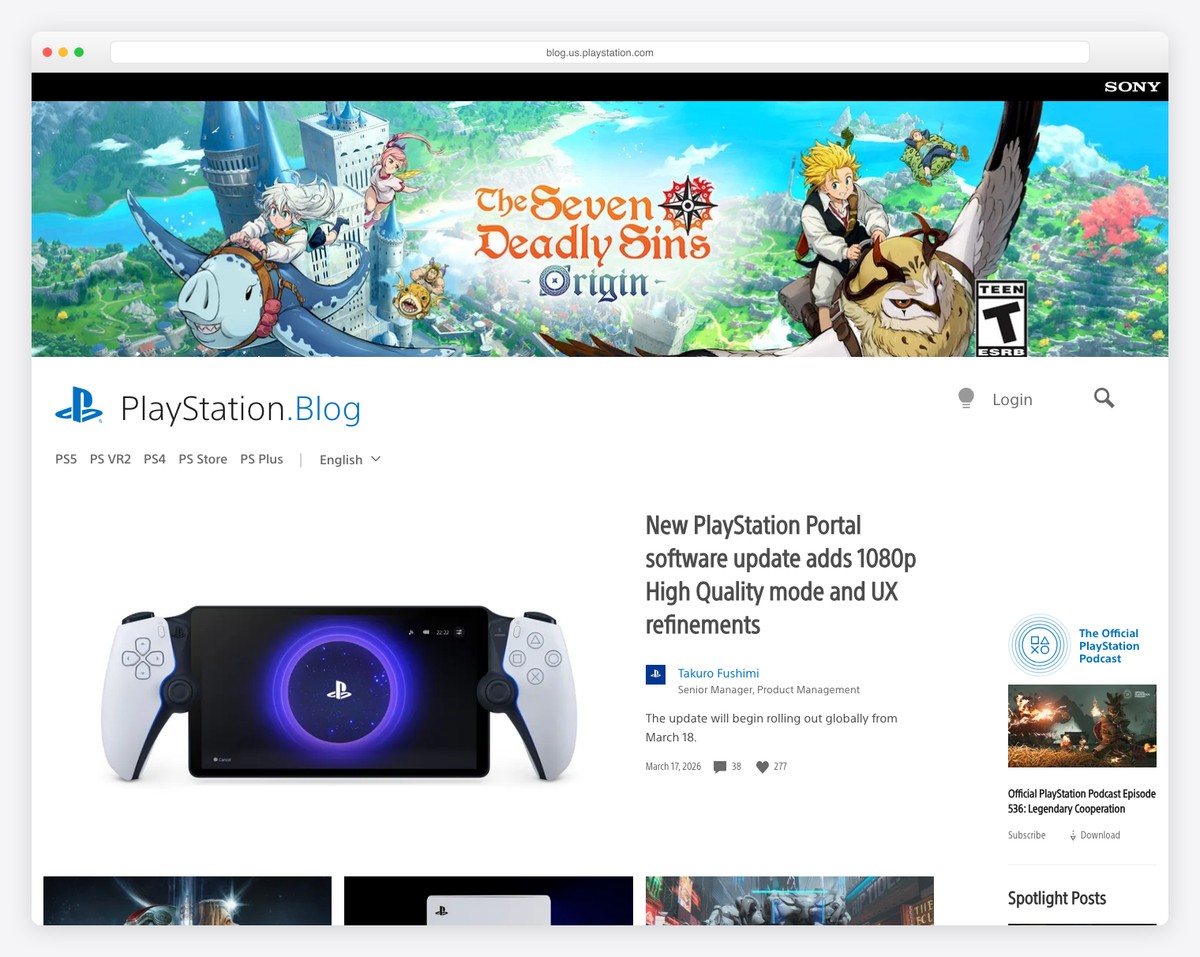The height and width of the screenshot is (957, 1200).
Task: Select PS Plus in the navigation menu
Action: click(x=261, y=459)
